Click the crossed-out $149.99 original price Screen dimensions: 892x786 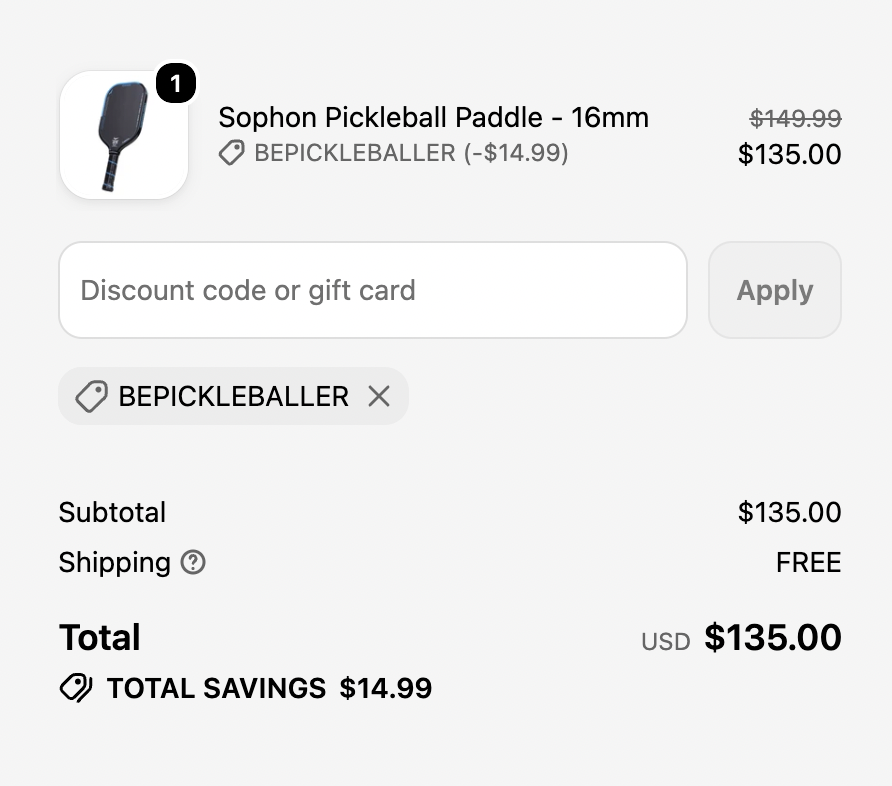tap(795, 118)
